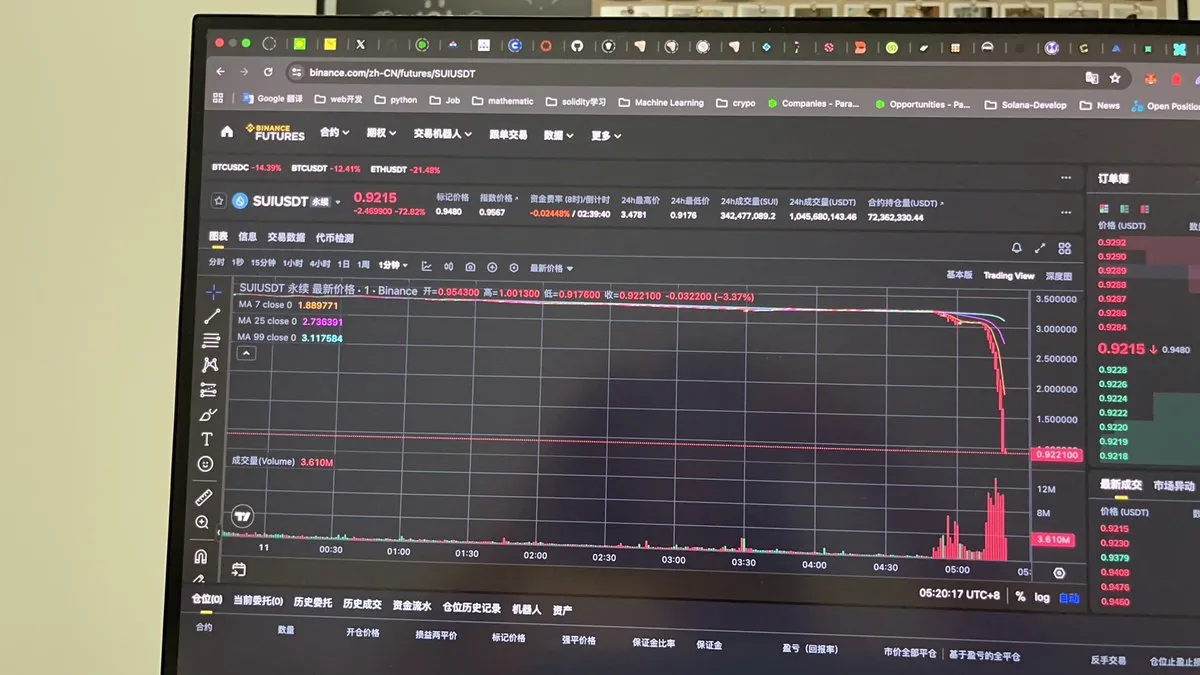1200x675 pixels.
Task: Take a chart snapshot with camera icon
Action: tap(470, 267)
